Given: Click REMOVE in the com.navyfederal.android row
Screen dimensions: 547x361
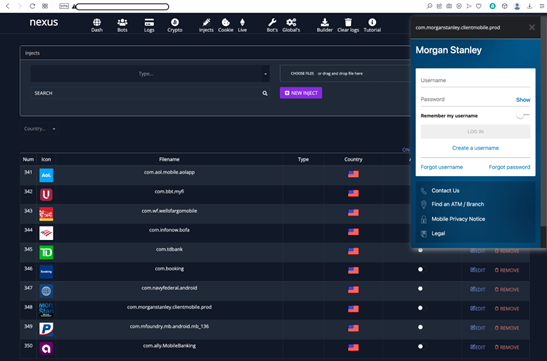Looking at the screenshot, I should point(507,289).
